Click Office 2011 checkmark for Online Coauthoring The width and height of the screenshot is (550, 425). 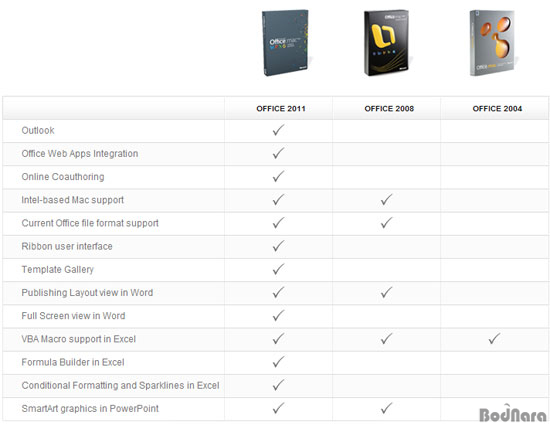(x=279, y=176)
